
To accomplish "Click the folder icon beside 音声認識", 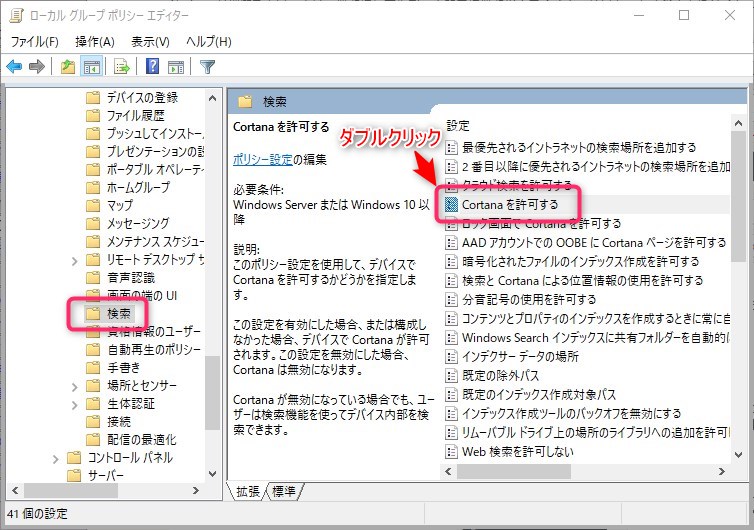I will click(x=93, y=278).
